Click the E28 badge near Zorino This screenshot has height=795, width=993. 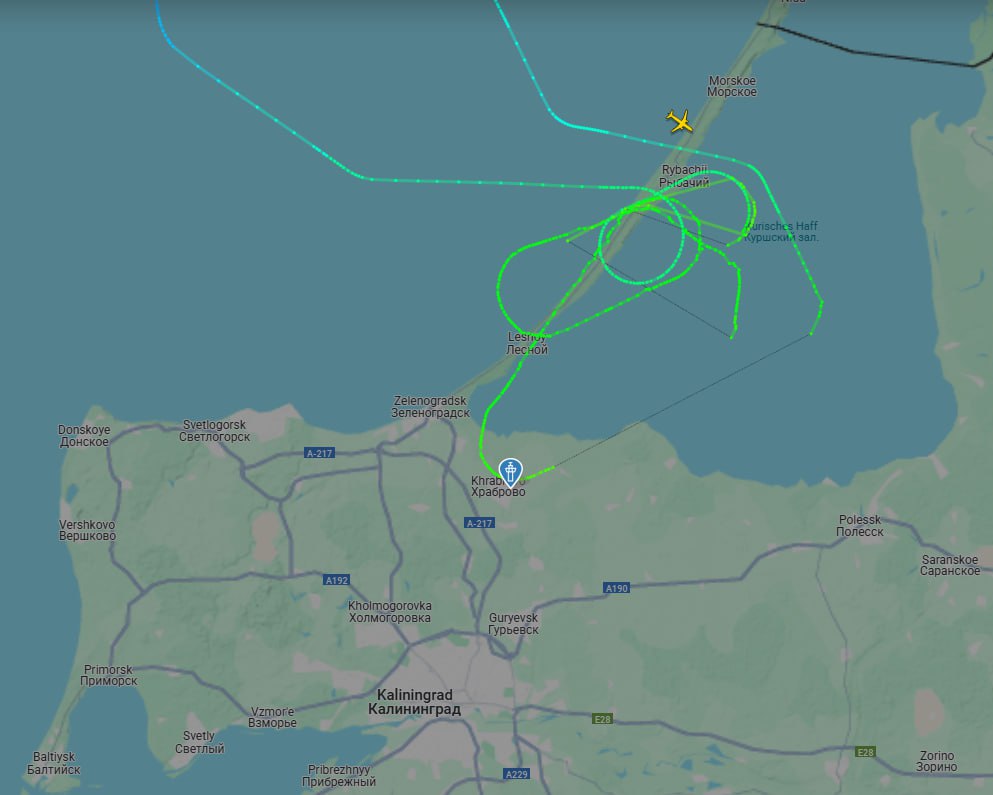(x=865, y=752)
